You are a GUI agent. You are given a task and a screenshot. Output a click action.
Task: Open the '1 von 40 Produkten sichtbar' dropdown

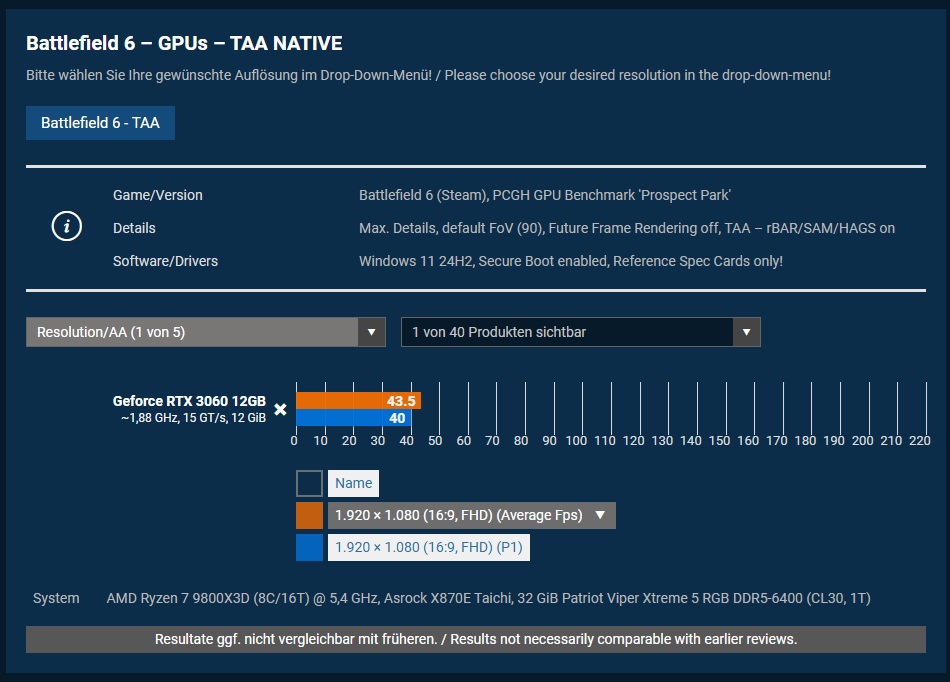pyautogui.click(x=580, y=332)
